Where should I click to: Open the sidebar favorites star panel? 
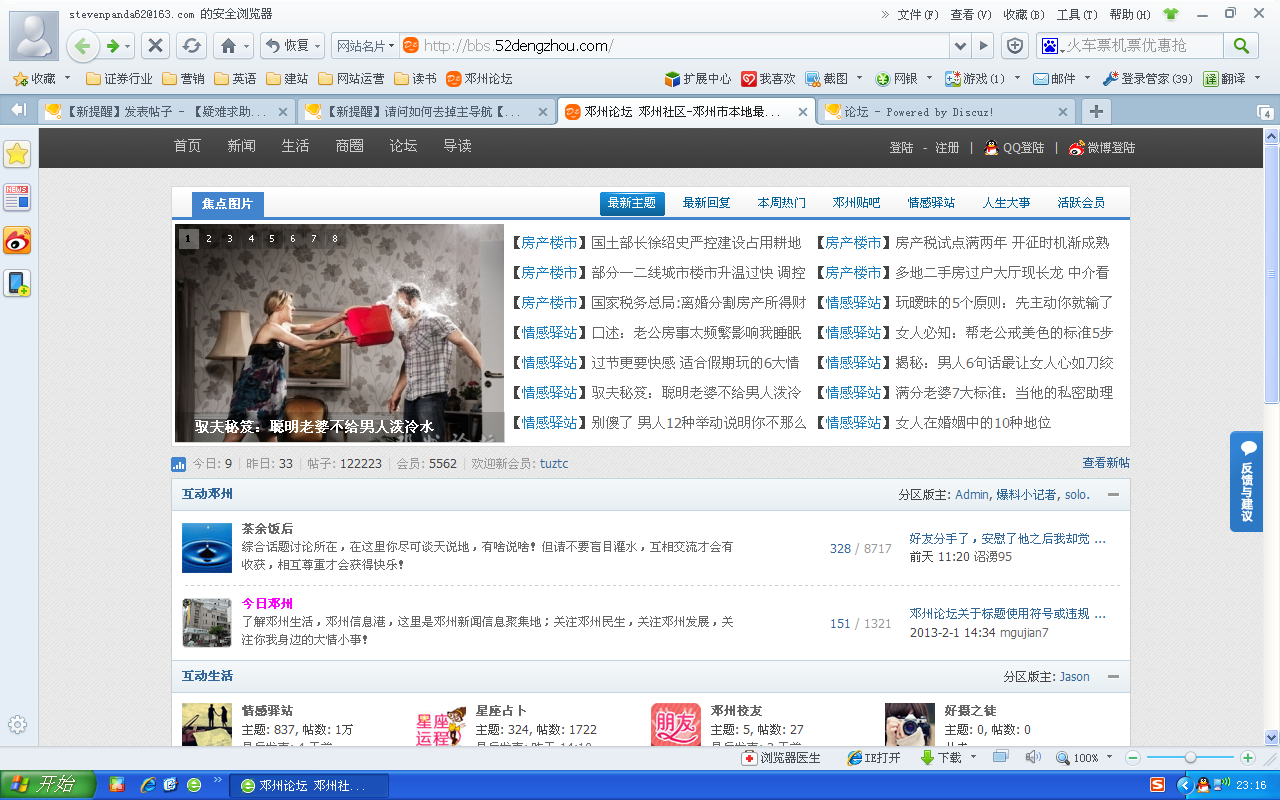click(17, 153)
